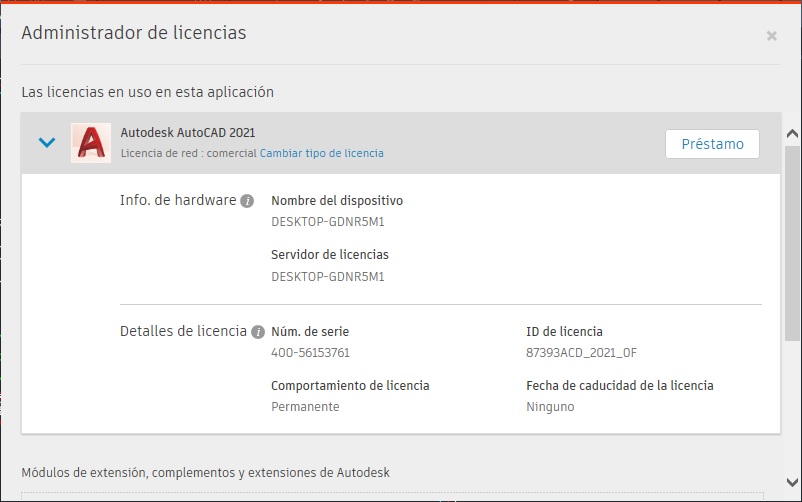Select the serial number 400-56153761
The image size is (802, 502).
click(310, 353)
